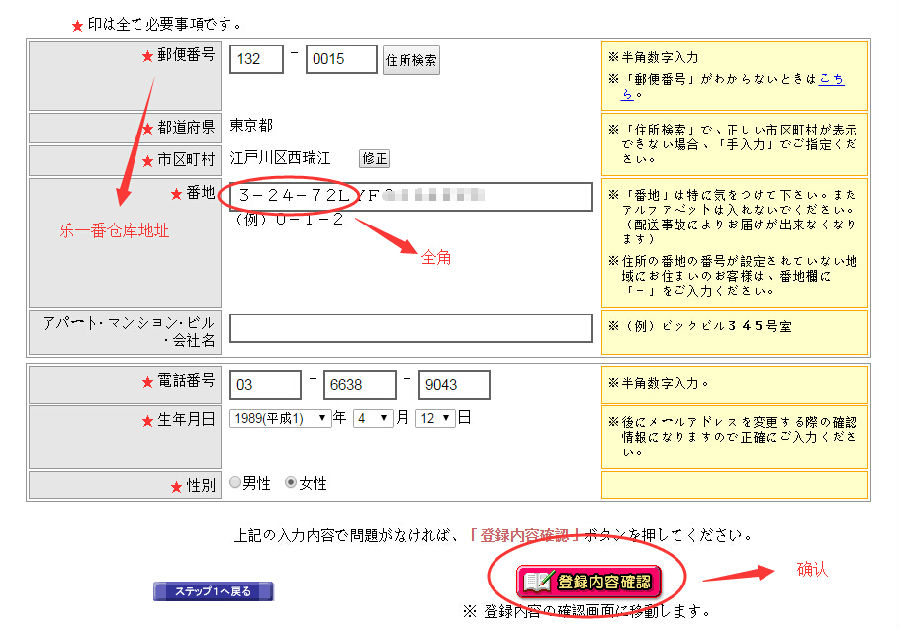Image resolution: width=900 pixels, height=629 pixels.
Task: Click the book icon on confirm button
Action: pyautogui.click(x=539, y=581)
